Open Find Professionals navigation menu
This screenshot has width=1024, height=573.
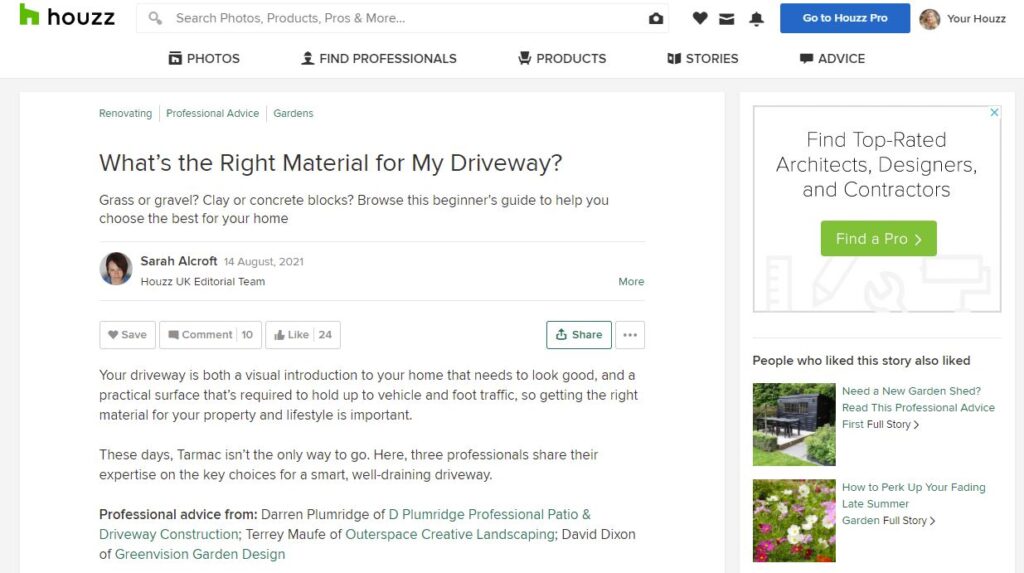(379, 59)
